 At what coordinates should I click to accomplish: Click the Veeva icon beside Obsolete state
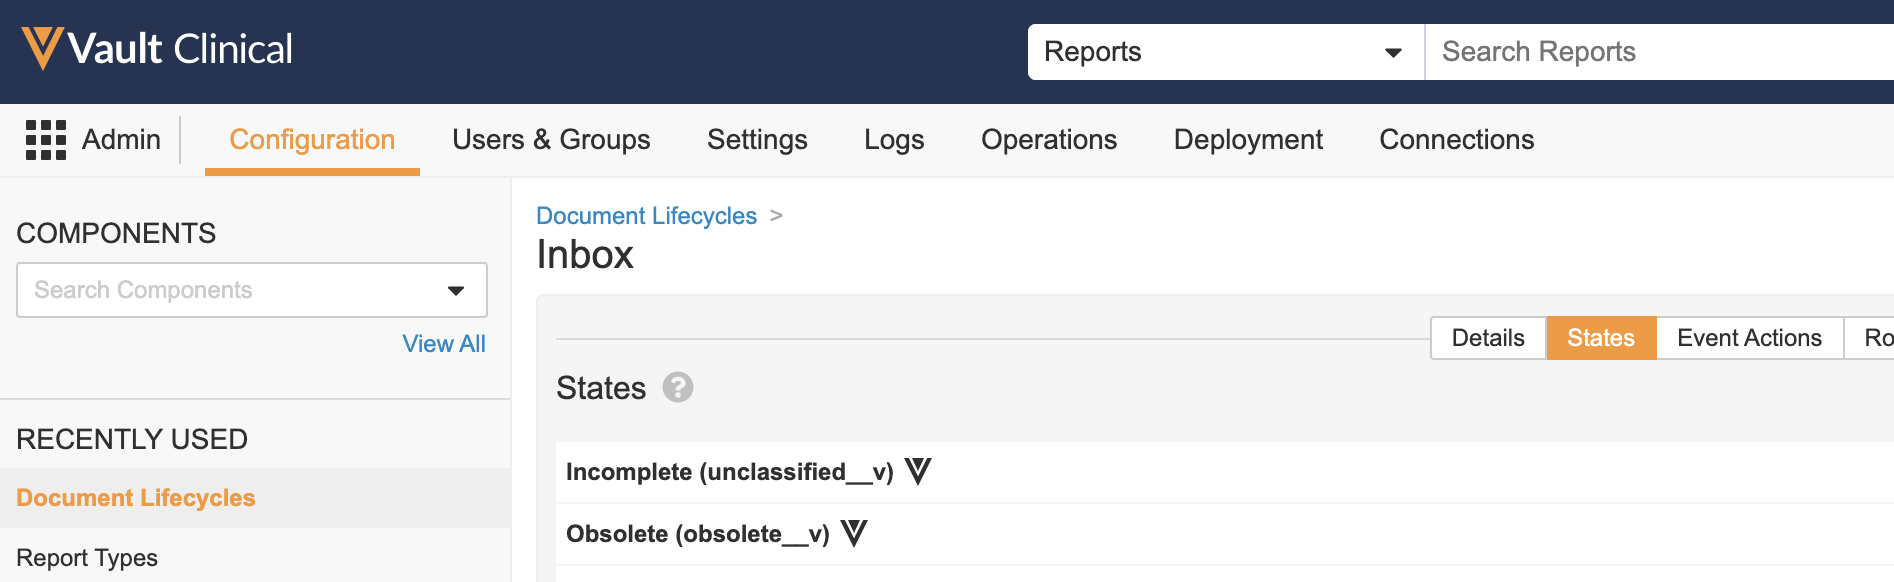click(854, 533)
